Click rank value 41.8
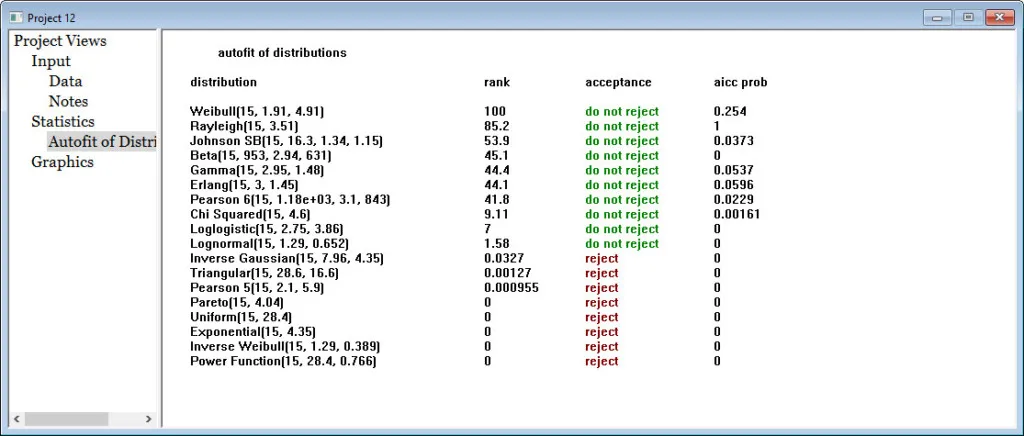The height and width of the screenshot is (436, 1024). click(x=496, y=200)
